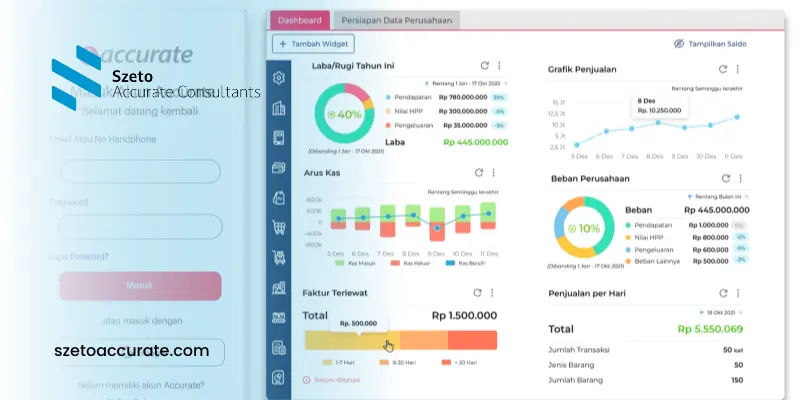Click the info icon beside Belum dilunasi

(x=306, y=380)
